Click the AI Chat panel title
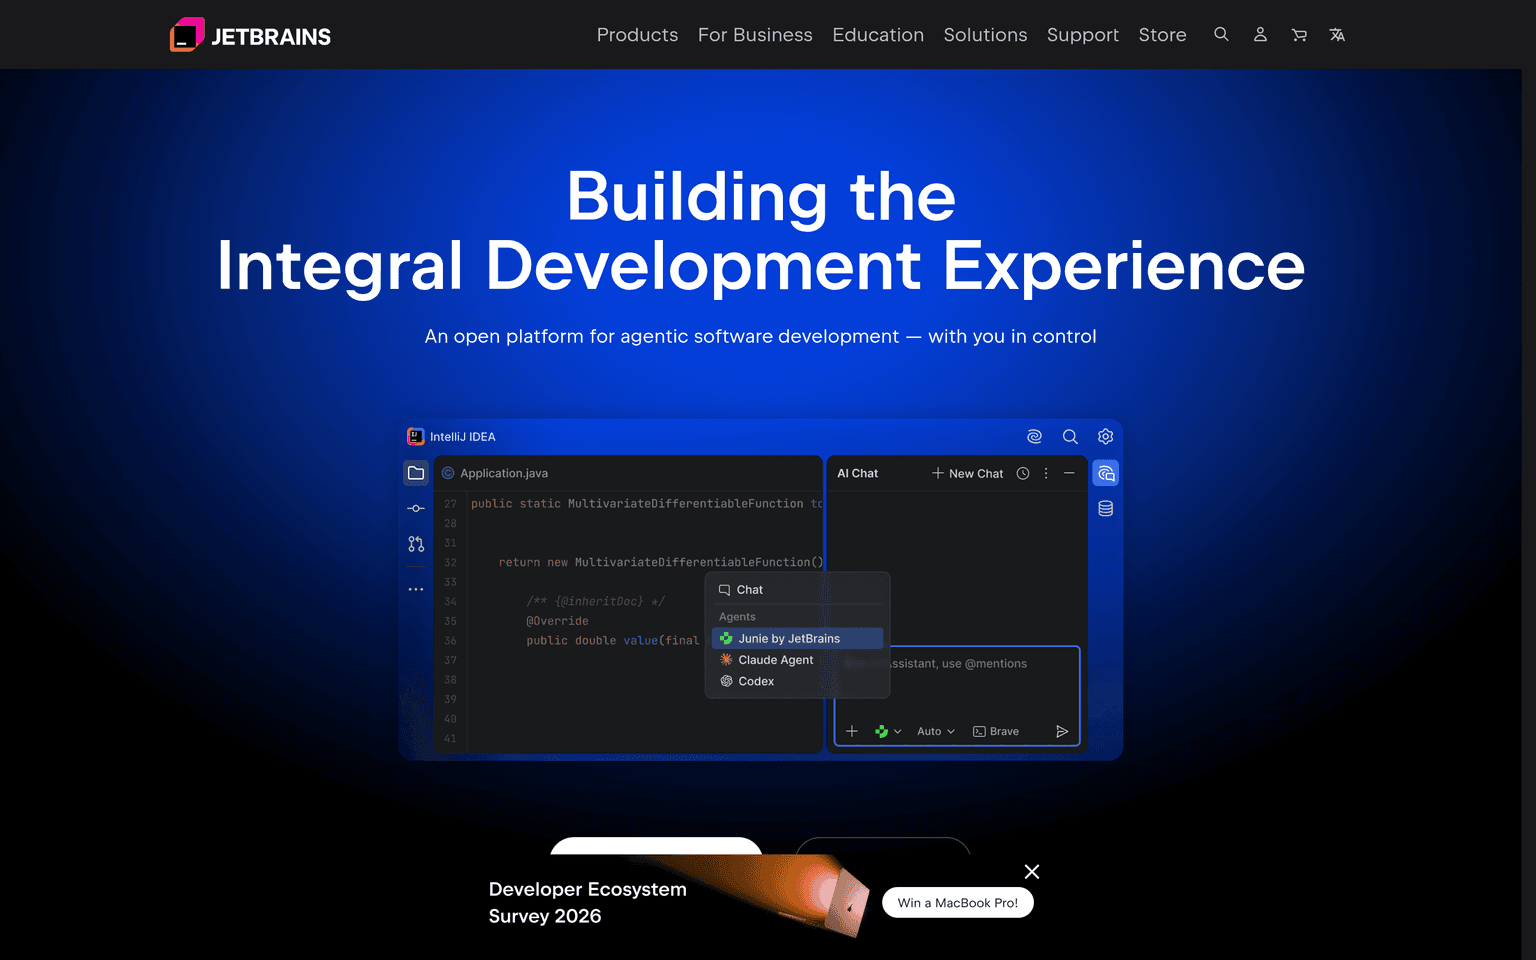 point(857,473)
